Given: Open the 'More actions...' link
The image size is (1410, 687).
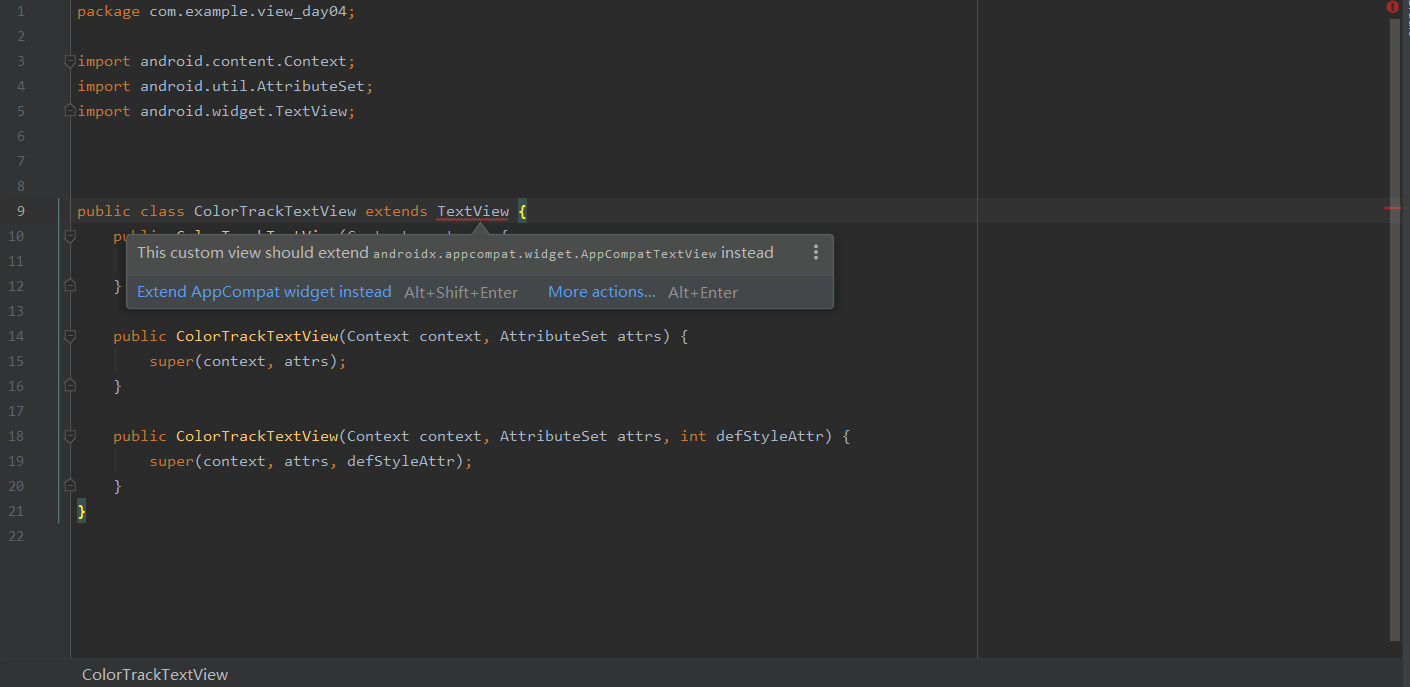Looking at the screenshot, I should click(602, 292).
